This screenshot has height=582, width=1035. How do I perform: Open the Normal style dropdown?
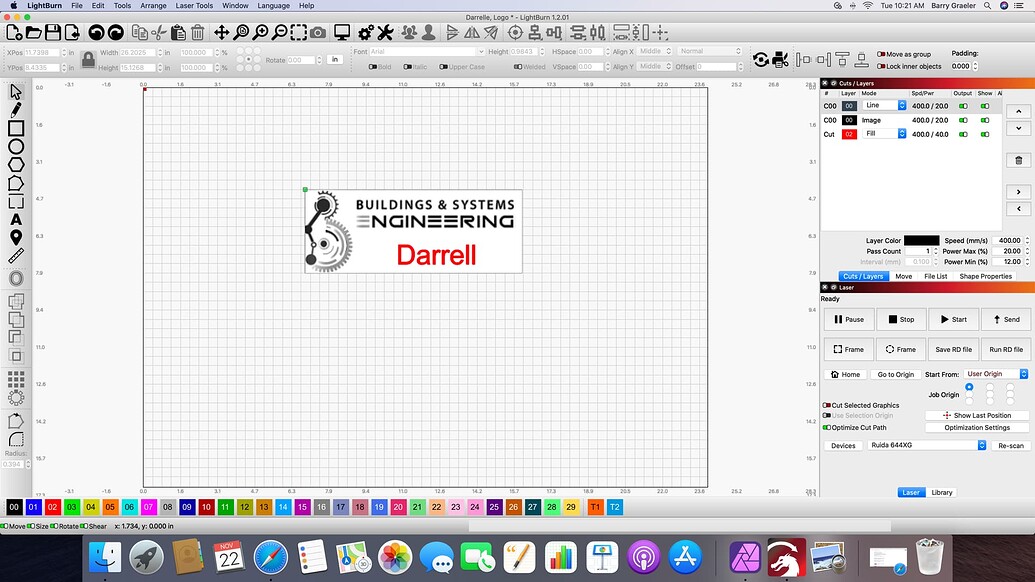pyautogui.click(x=710, y=51)
